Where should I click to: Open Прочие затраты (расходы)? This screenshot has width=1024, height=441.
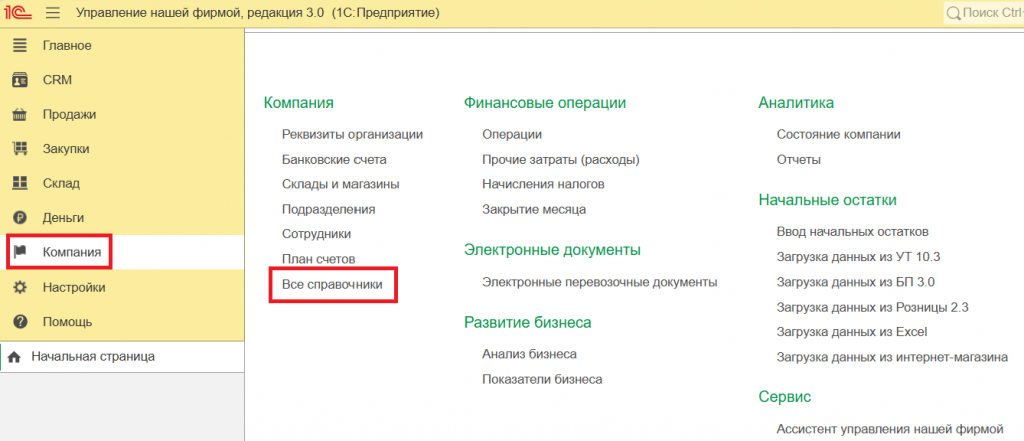click(x=561, y=159)
